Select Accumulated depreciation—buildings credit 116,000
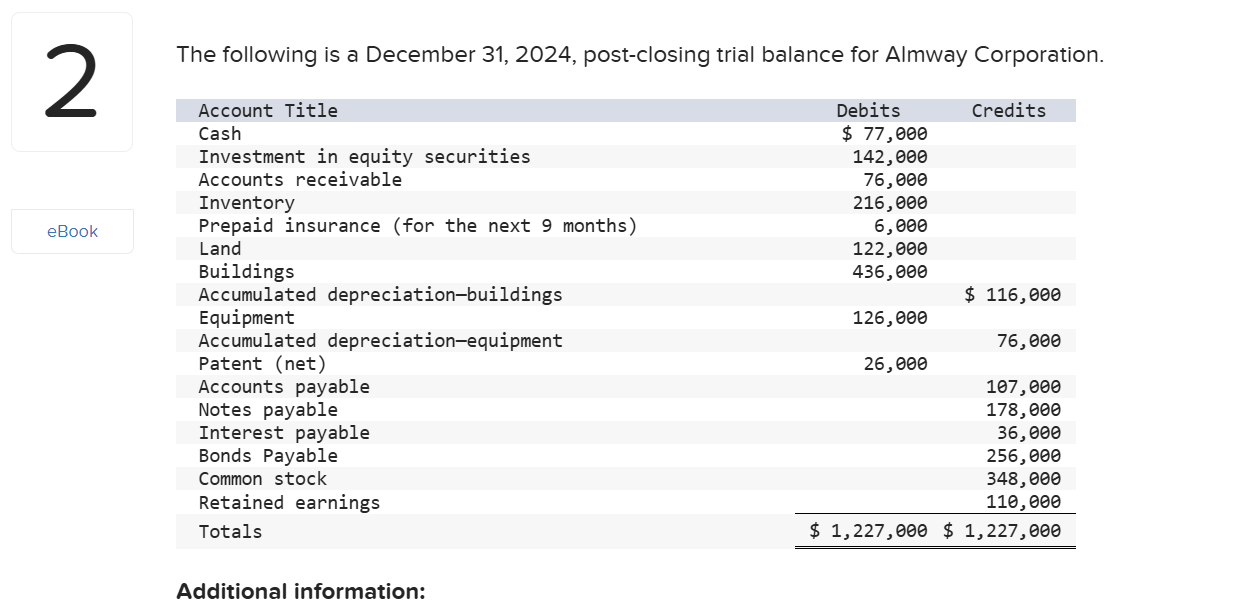 coord(1013,294)
